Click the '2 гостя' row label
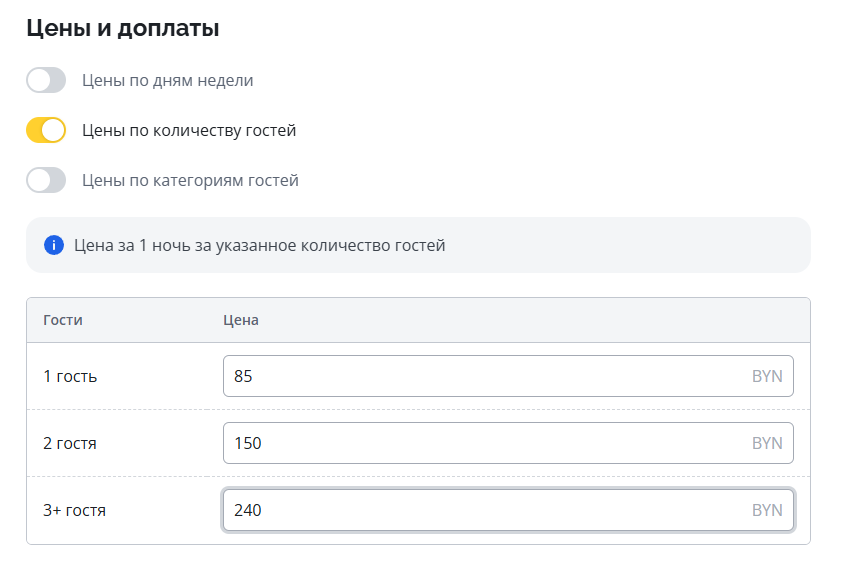Screen dimensions: 845x569 coord(71,443)
